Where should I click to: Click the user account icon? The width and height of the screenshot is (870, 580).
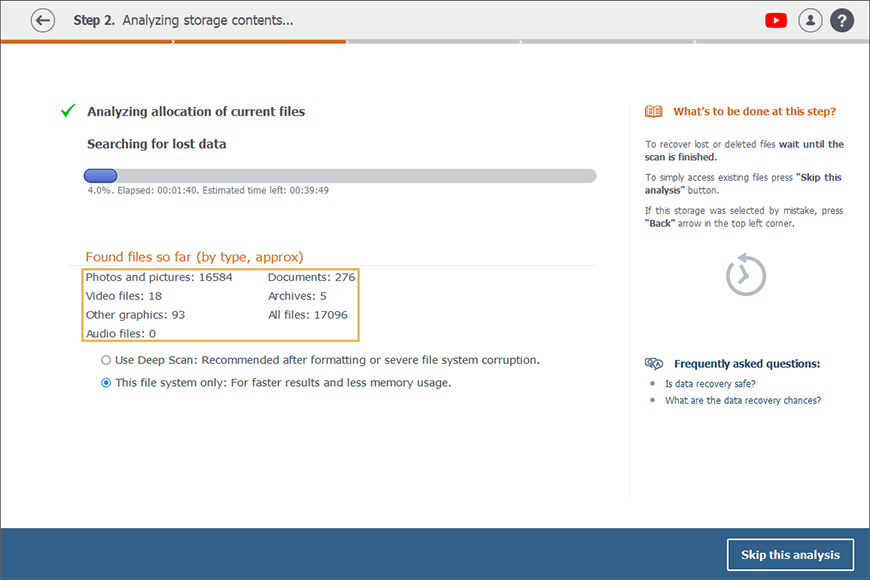(x=809, y=20)
